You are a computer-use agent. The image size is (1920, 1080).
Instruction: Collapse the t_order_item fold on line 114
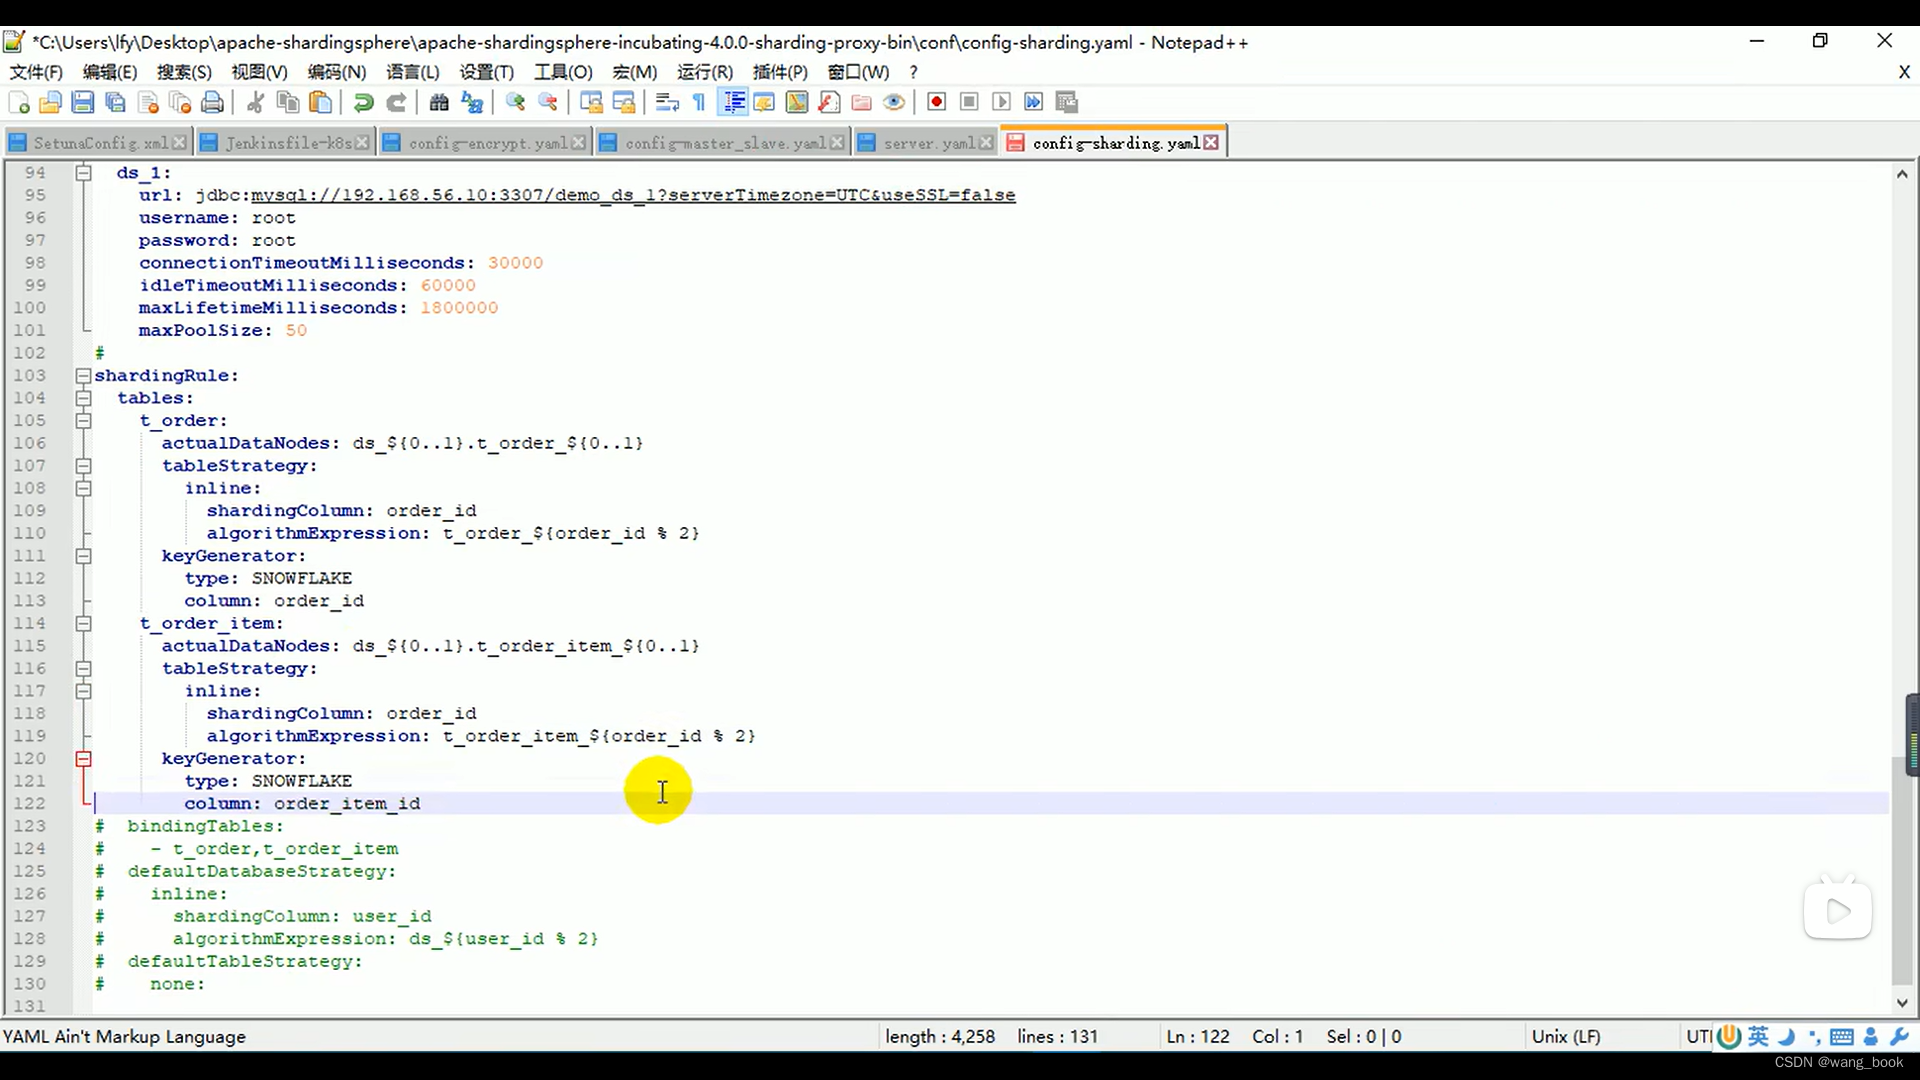pos(84,624)
